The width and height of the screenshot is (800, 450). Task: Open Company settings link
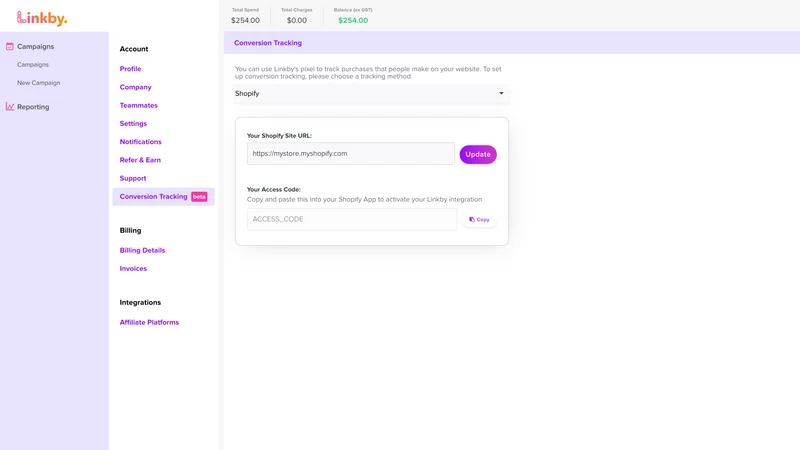pos(136,87)
